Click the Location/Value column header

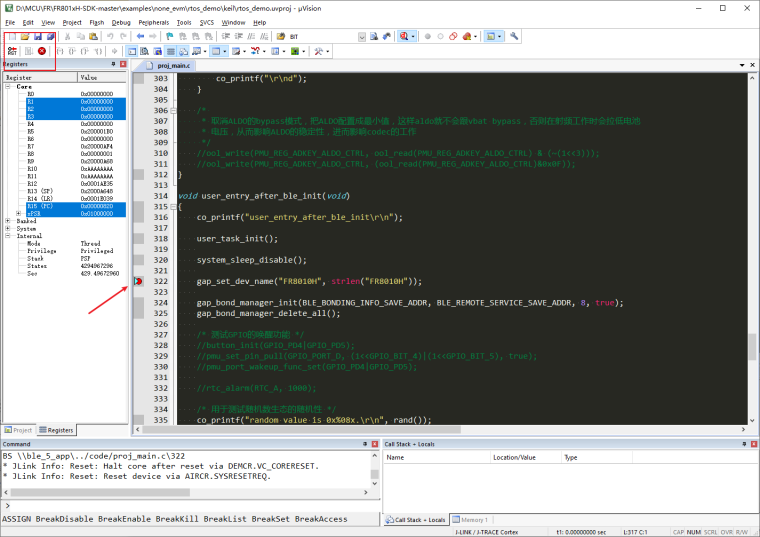[x=525, y=458]
